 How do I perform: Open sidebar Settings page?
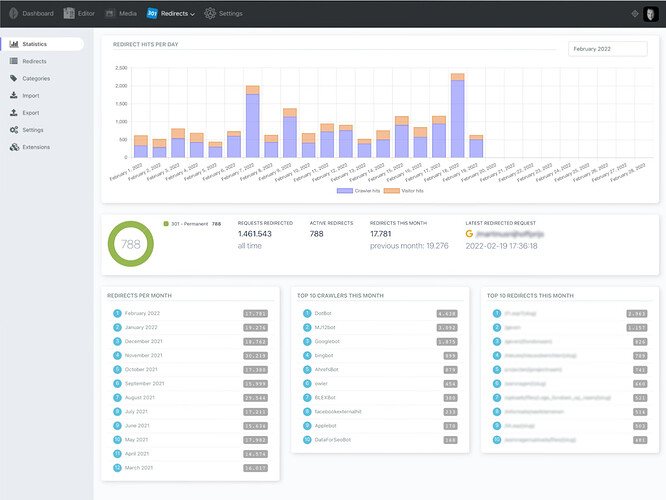point(33,130)
